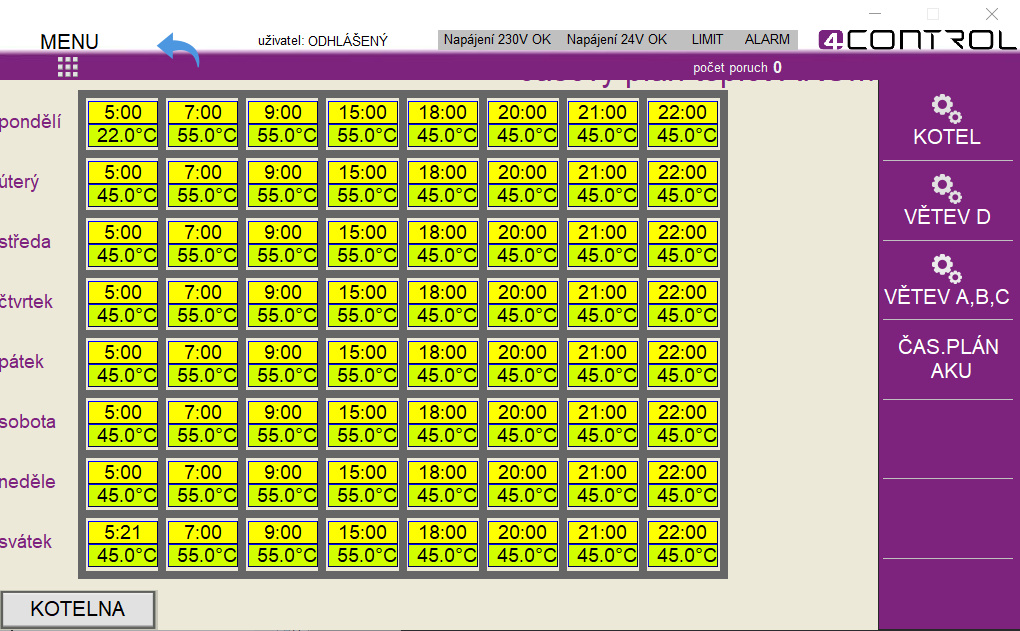Screen dimensions: 1020x631
Task: Edit neděle 5:00 time field
Action: click(x=123, y=472)
